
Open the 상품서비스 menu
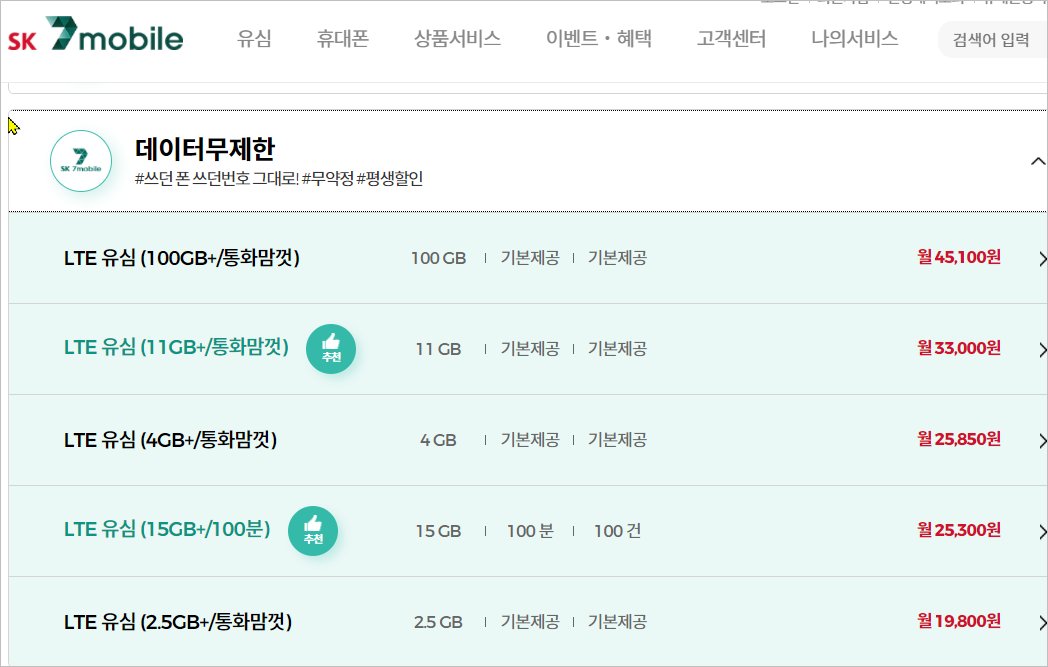click(x=457, y=40)
